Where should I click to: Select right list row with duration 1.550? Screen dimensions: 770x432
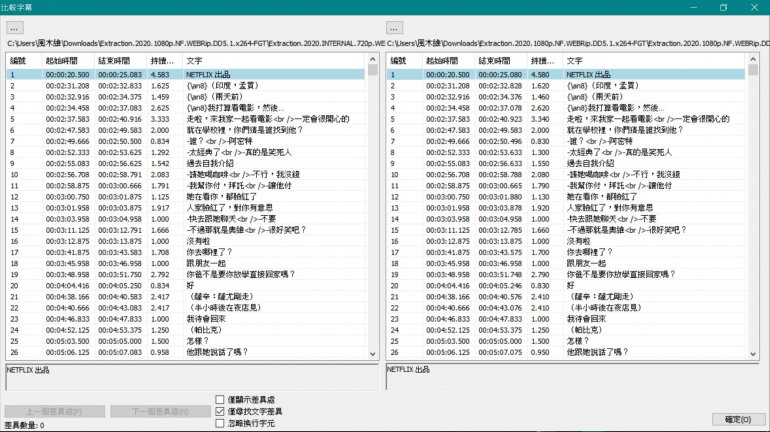point(566,163)
